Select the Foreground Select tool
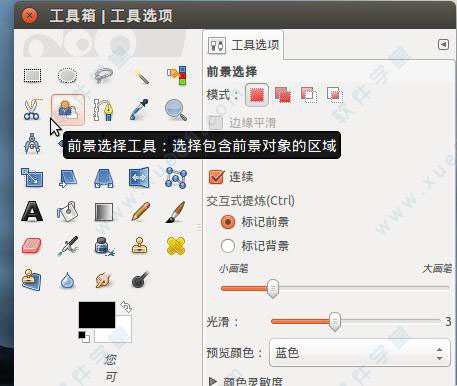This screenshot has width=457, height=386. (x=68, y=110)
